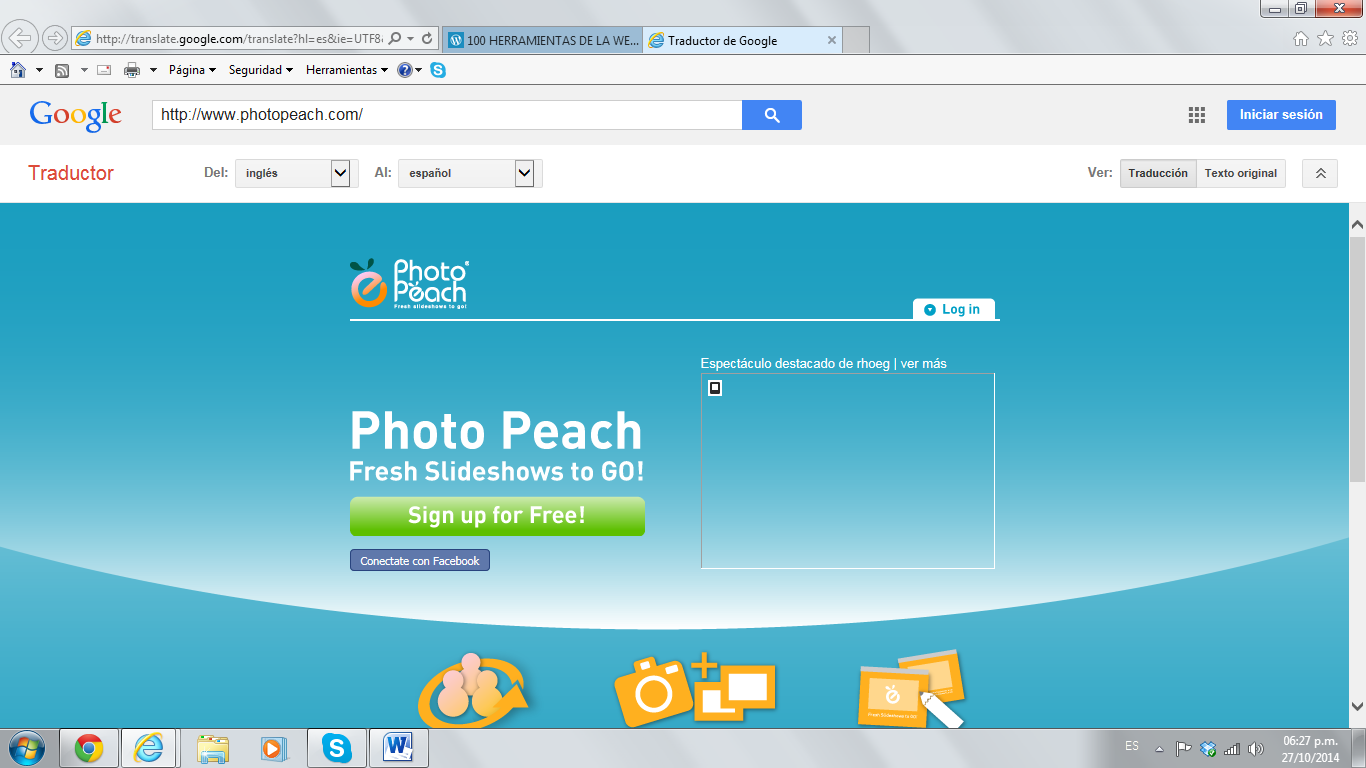Click the Google URL input field

click(x=446, y=115)
